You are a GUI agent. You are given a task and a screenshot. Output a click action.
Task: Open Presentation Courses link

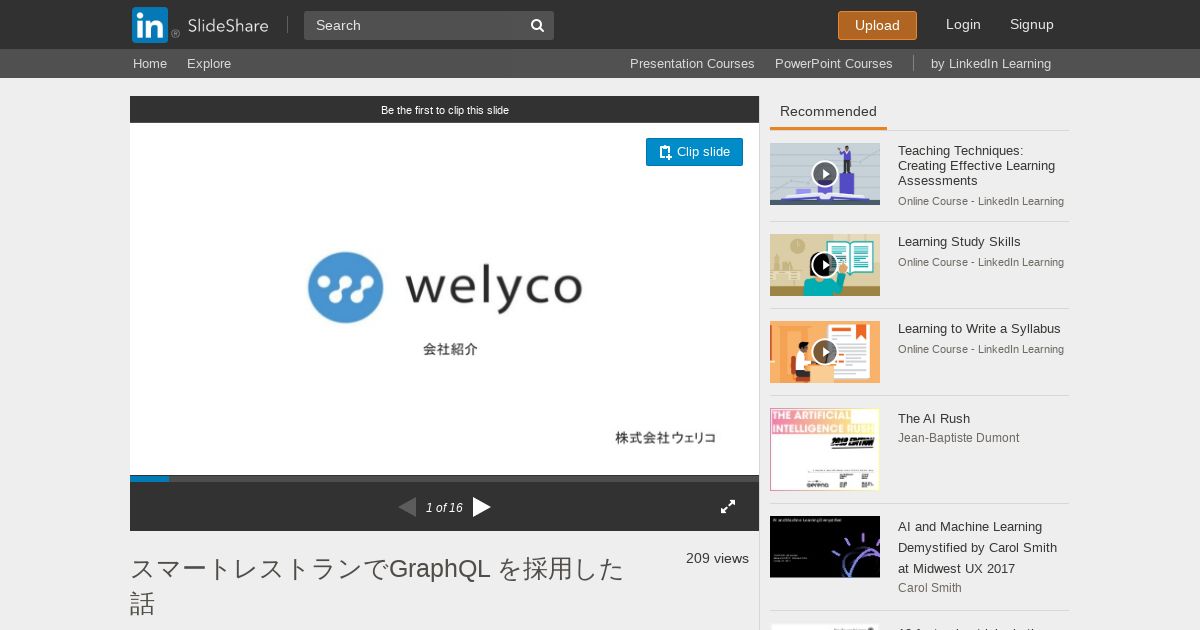pos(692,63)
